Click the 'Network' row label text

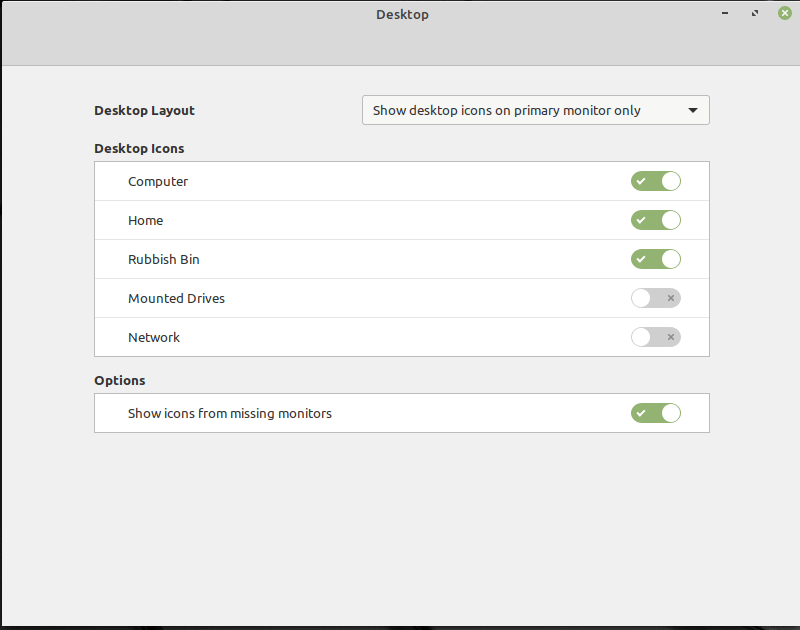click(x=154, y=337)
